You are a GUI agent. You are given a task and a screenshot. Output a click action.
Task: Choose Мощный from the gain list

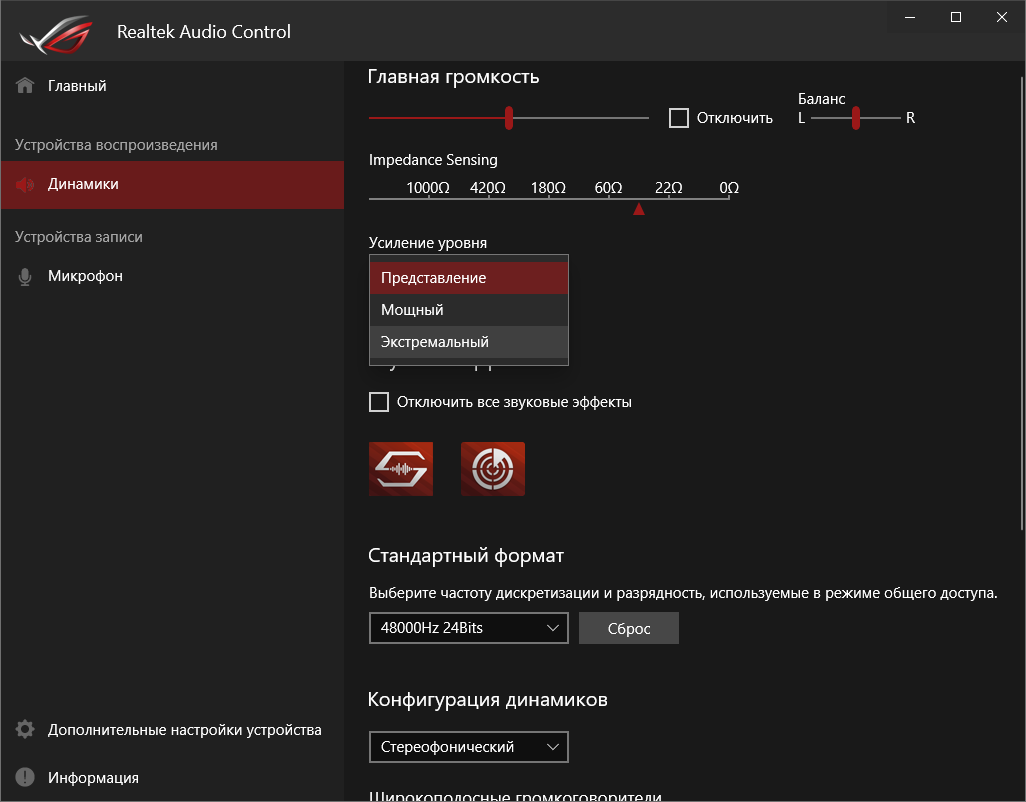tap(468, 309)
